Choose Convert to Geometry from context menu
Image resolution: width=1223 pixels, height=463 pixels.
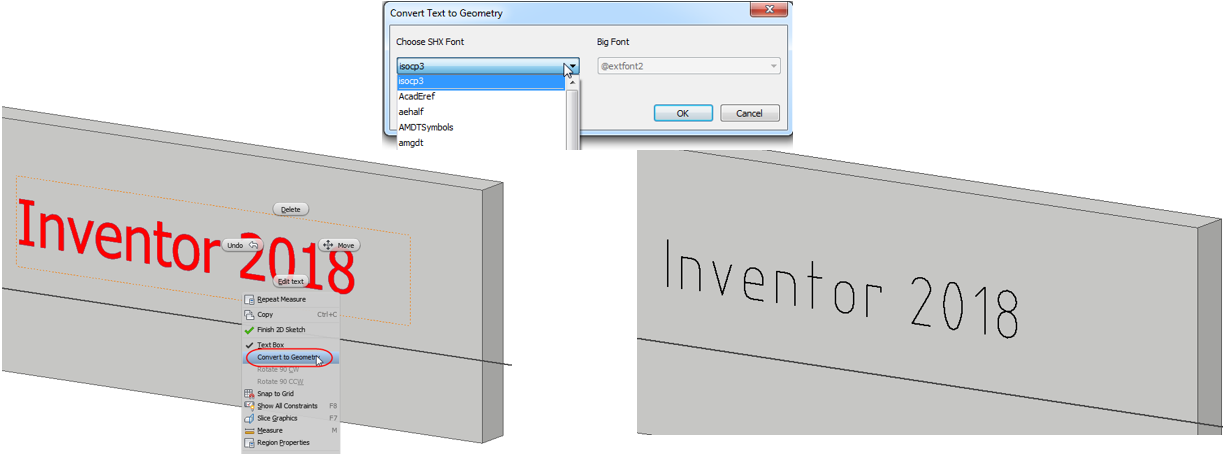tap(288, 357)
